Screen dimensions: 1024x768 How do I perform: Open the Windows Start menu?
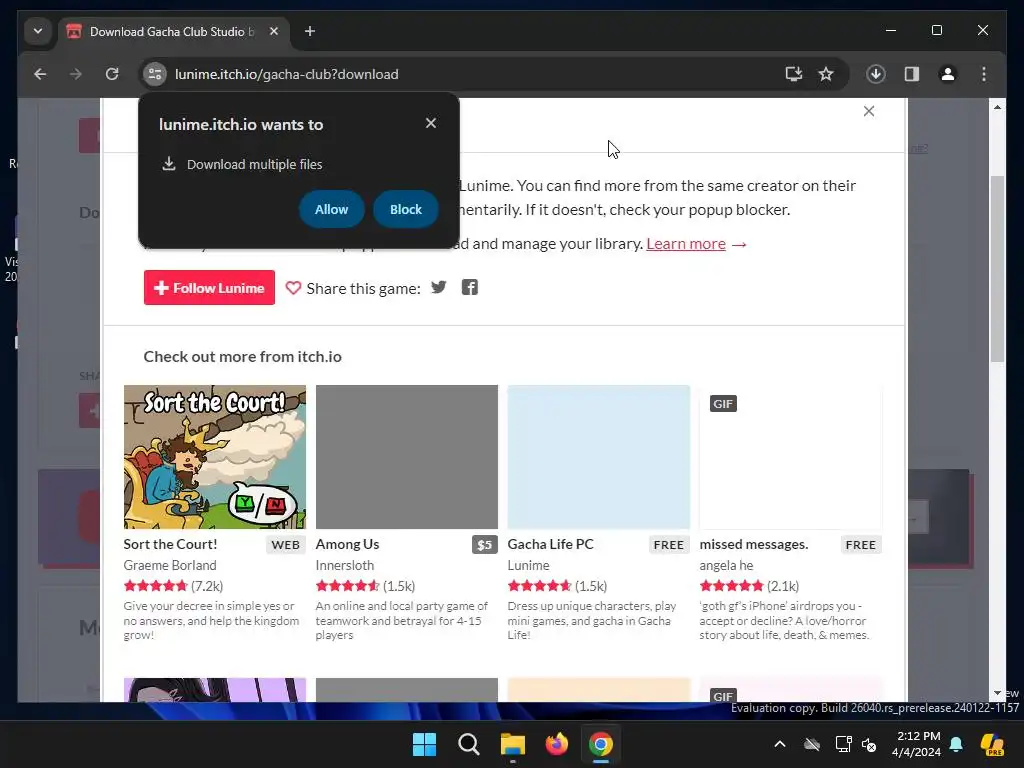[x=424, y=744]
